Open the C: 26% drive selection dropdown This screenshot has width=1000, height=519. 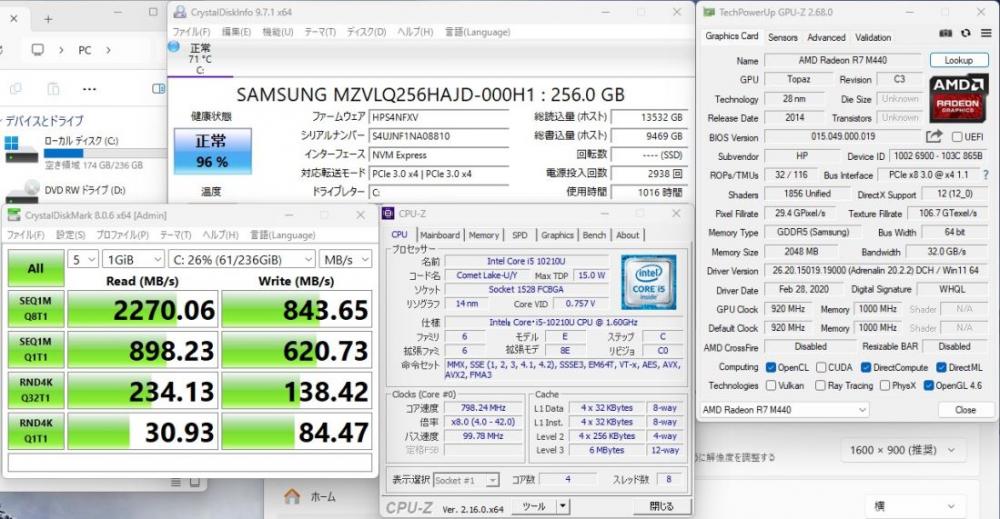(242, 260)
